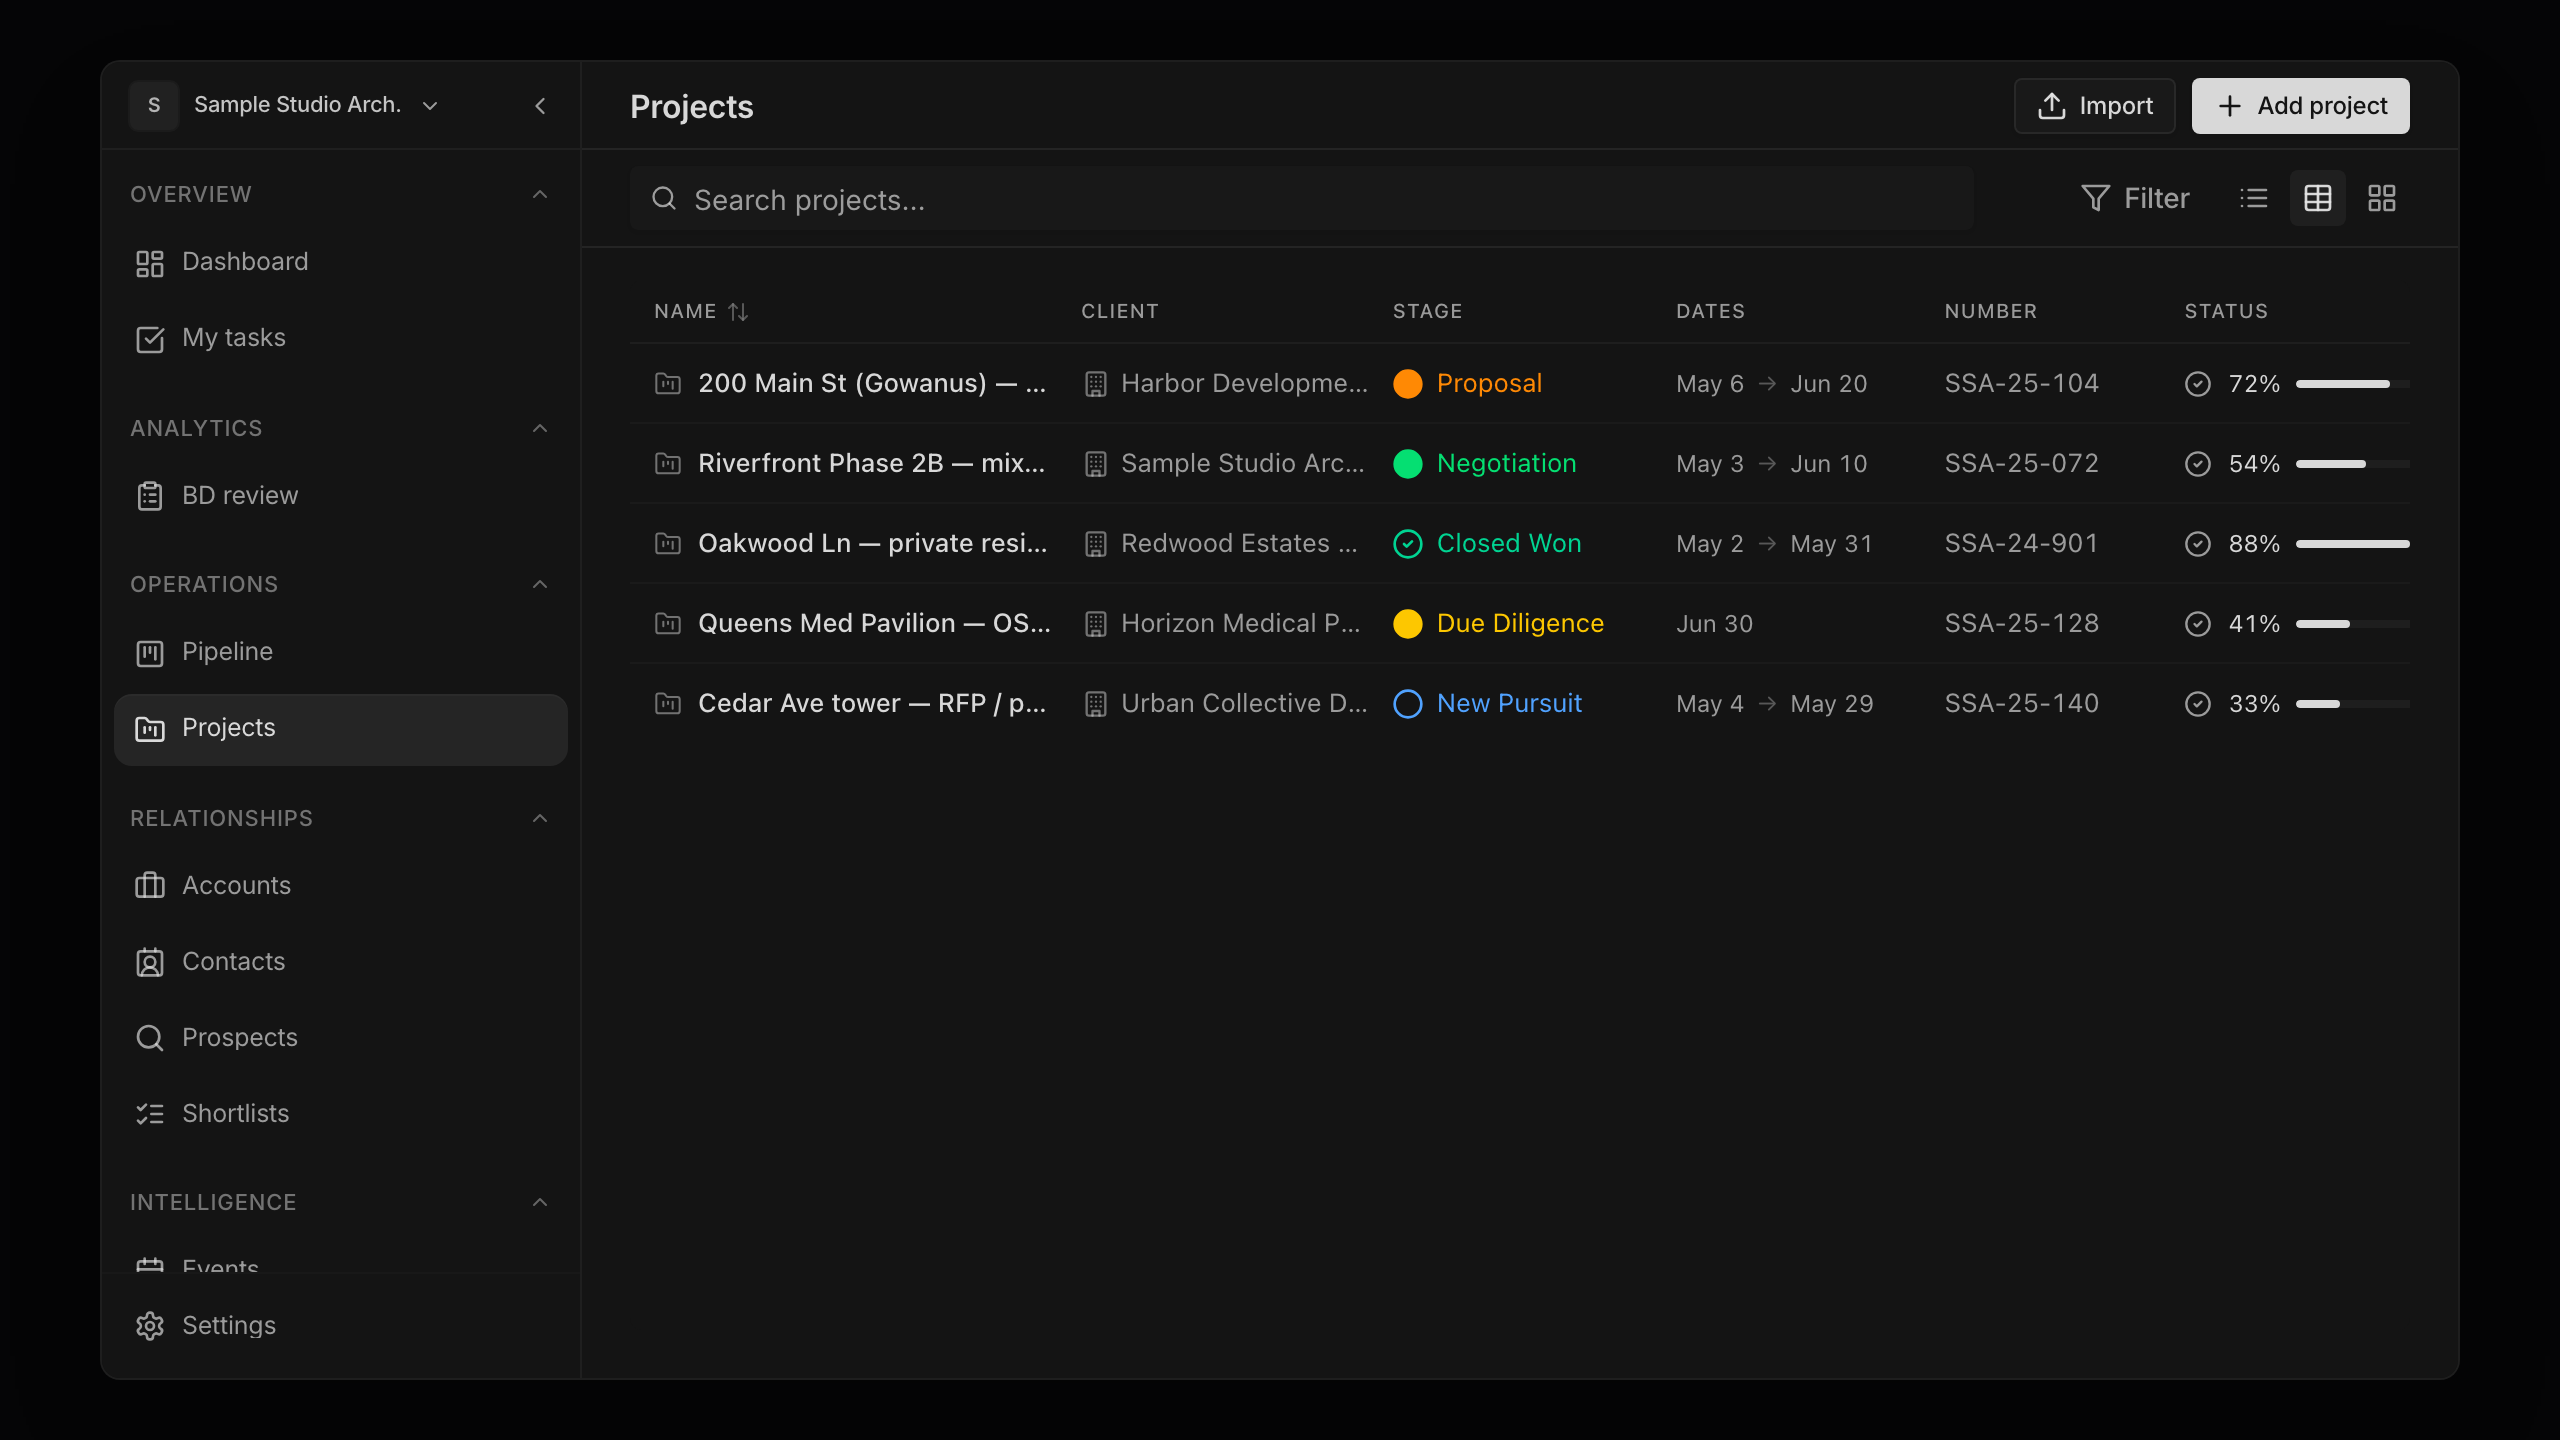Open Accounts in sidebar
Screen dimensions: 2560x1440
340,886
